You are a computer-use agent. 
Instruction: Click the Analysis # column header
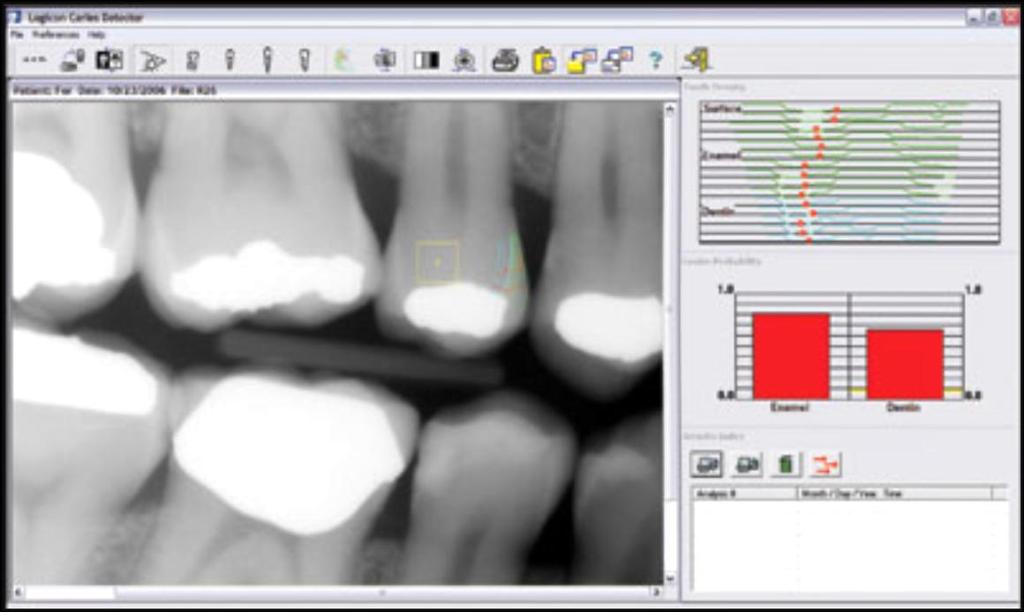744,494
